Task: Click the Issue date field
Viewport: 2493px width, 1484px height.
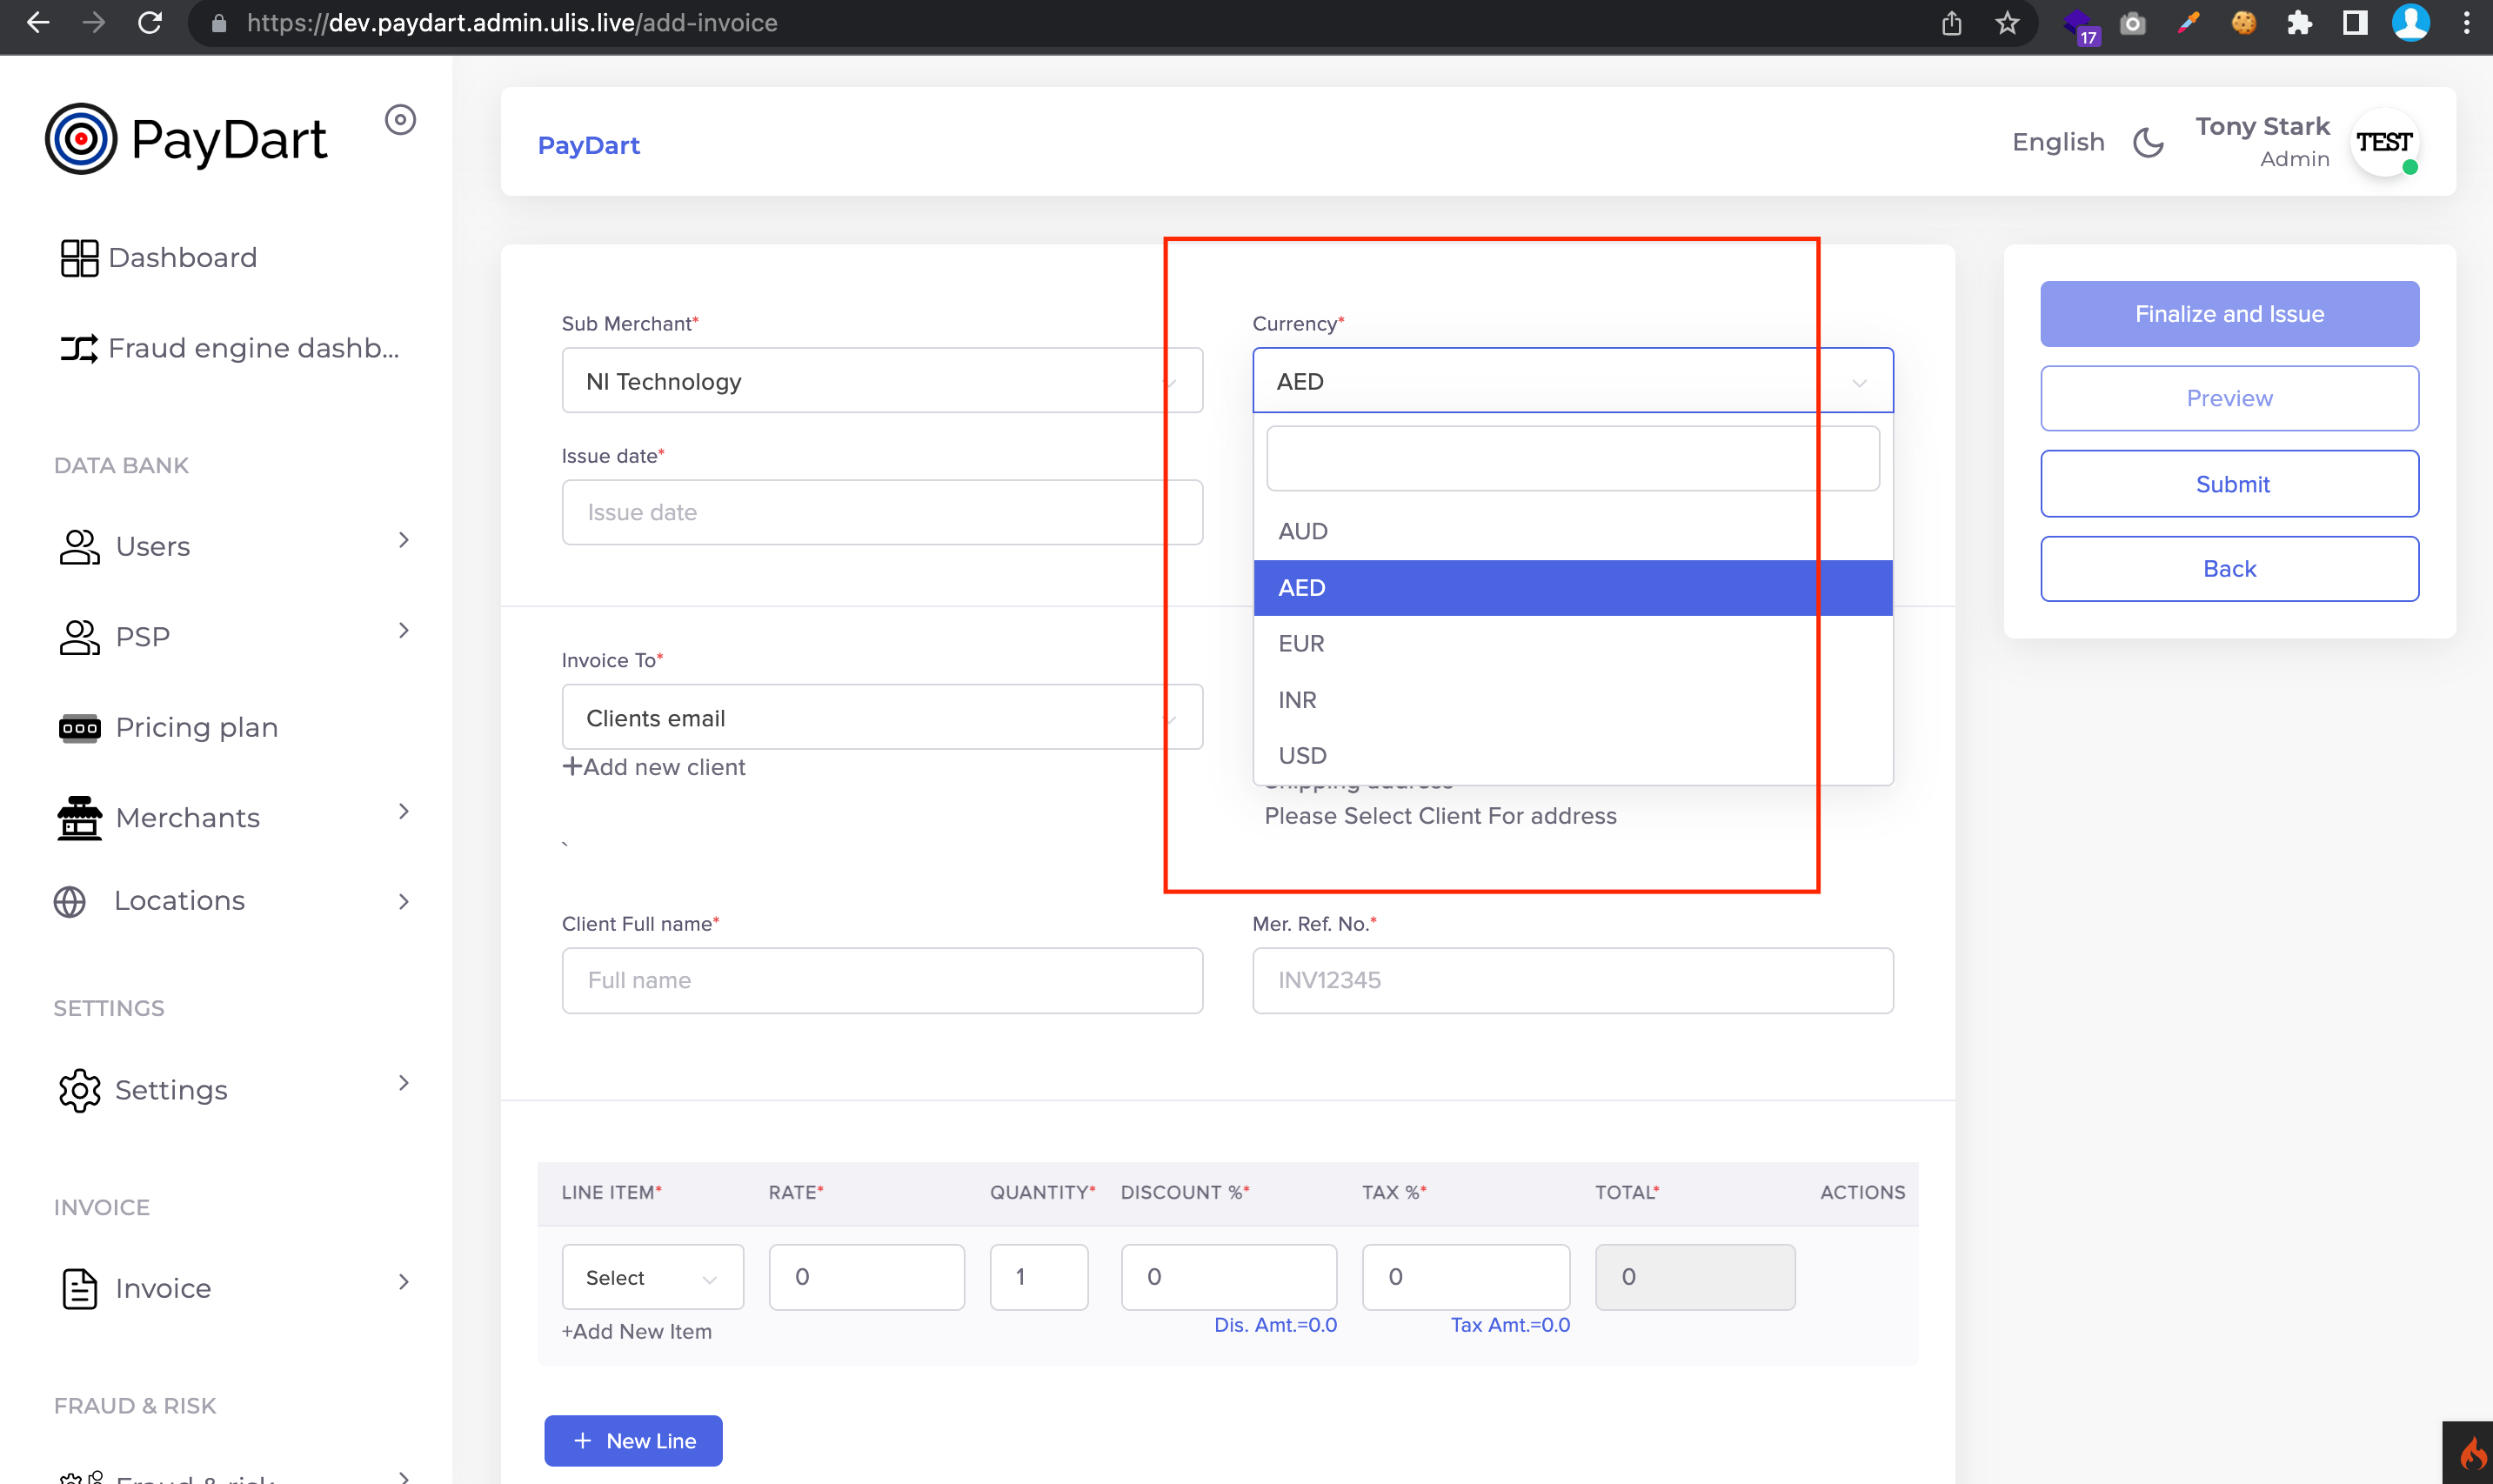Action: 882,512
